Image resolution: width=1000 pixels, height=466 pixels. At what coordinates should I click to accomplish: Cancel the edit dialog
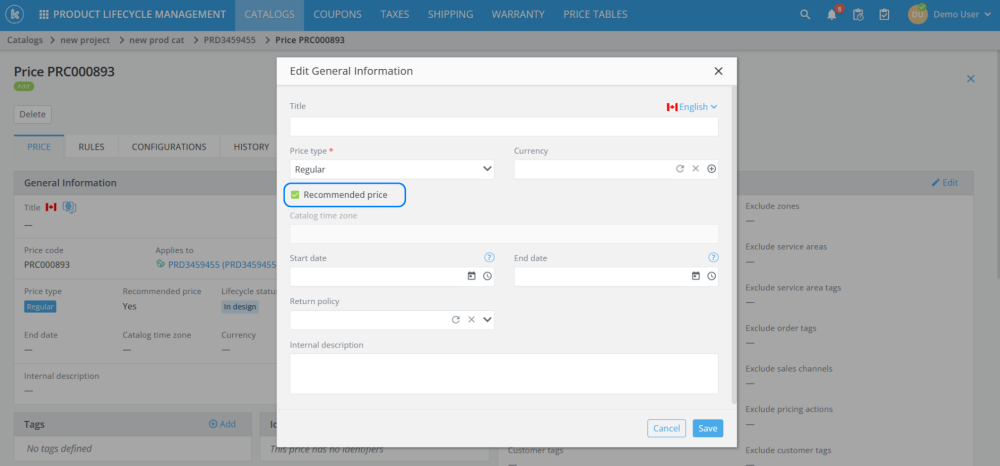click(x=666, y=428)
